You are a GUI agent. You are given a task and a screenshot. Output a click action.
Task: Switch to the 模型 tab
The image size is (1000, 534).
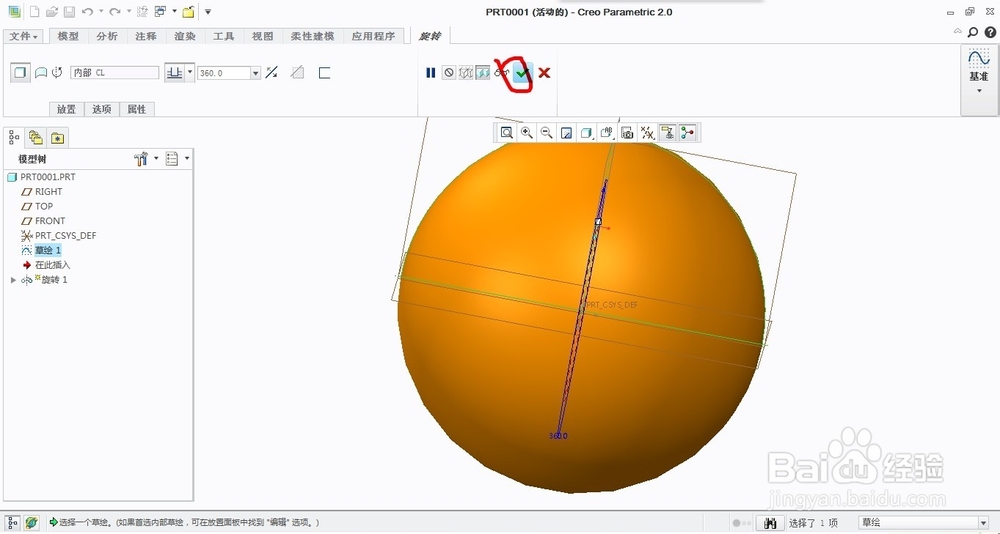(68, 36)
